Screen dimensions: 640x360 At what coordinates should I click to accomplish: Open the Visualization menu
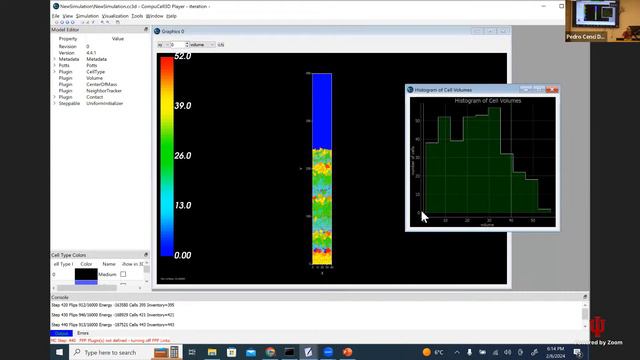pos(115,16)
